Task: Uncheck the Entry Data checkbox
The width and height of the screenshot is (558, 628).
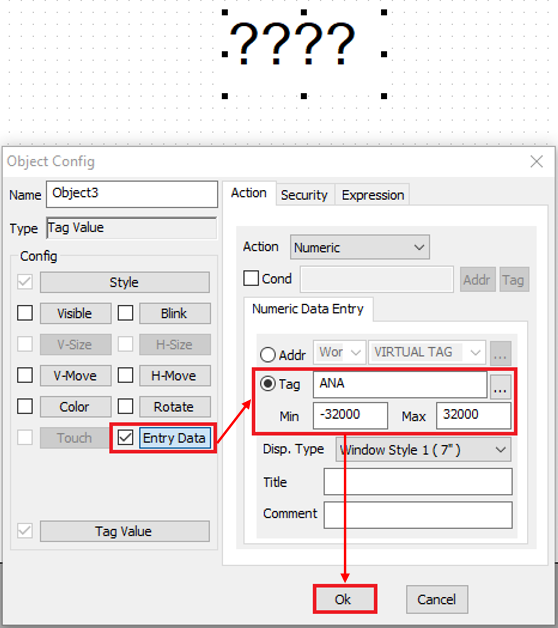Action: [x=125, y=437]
